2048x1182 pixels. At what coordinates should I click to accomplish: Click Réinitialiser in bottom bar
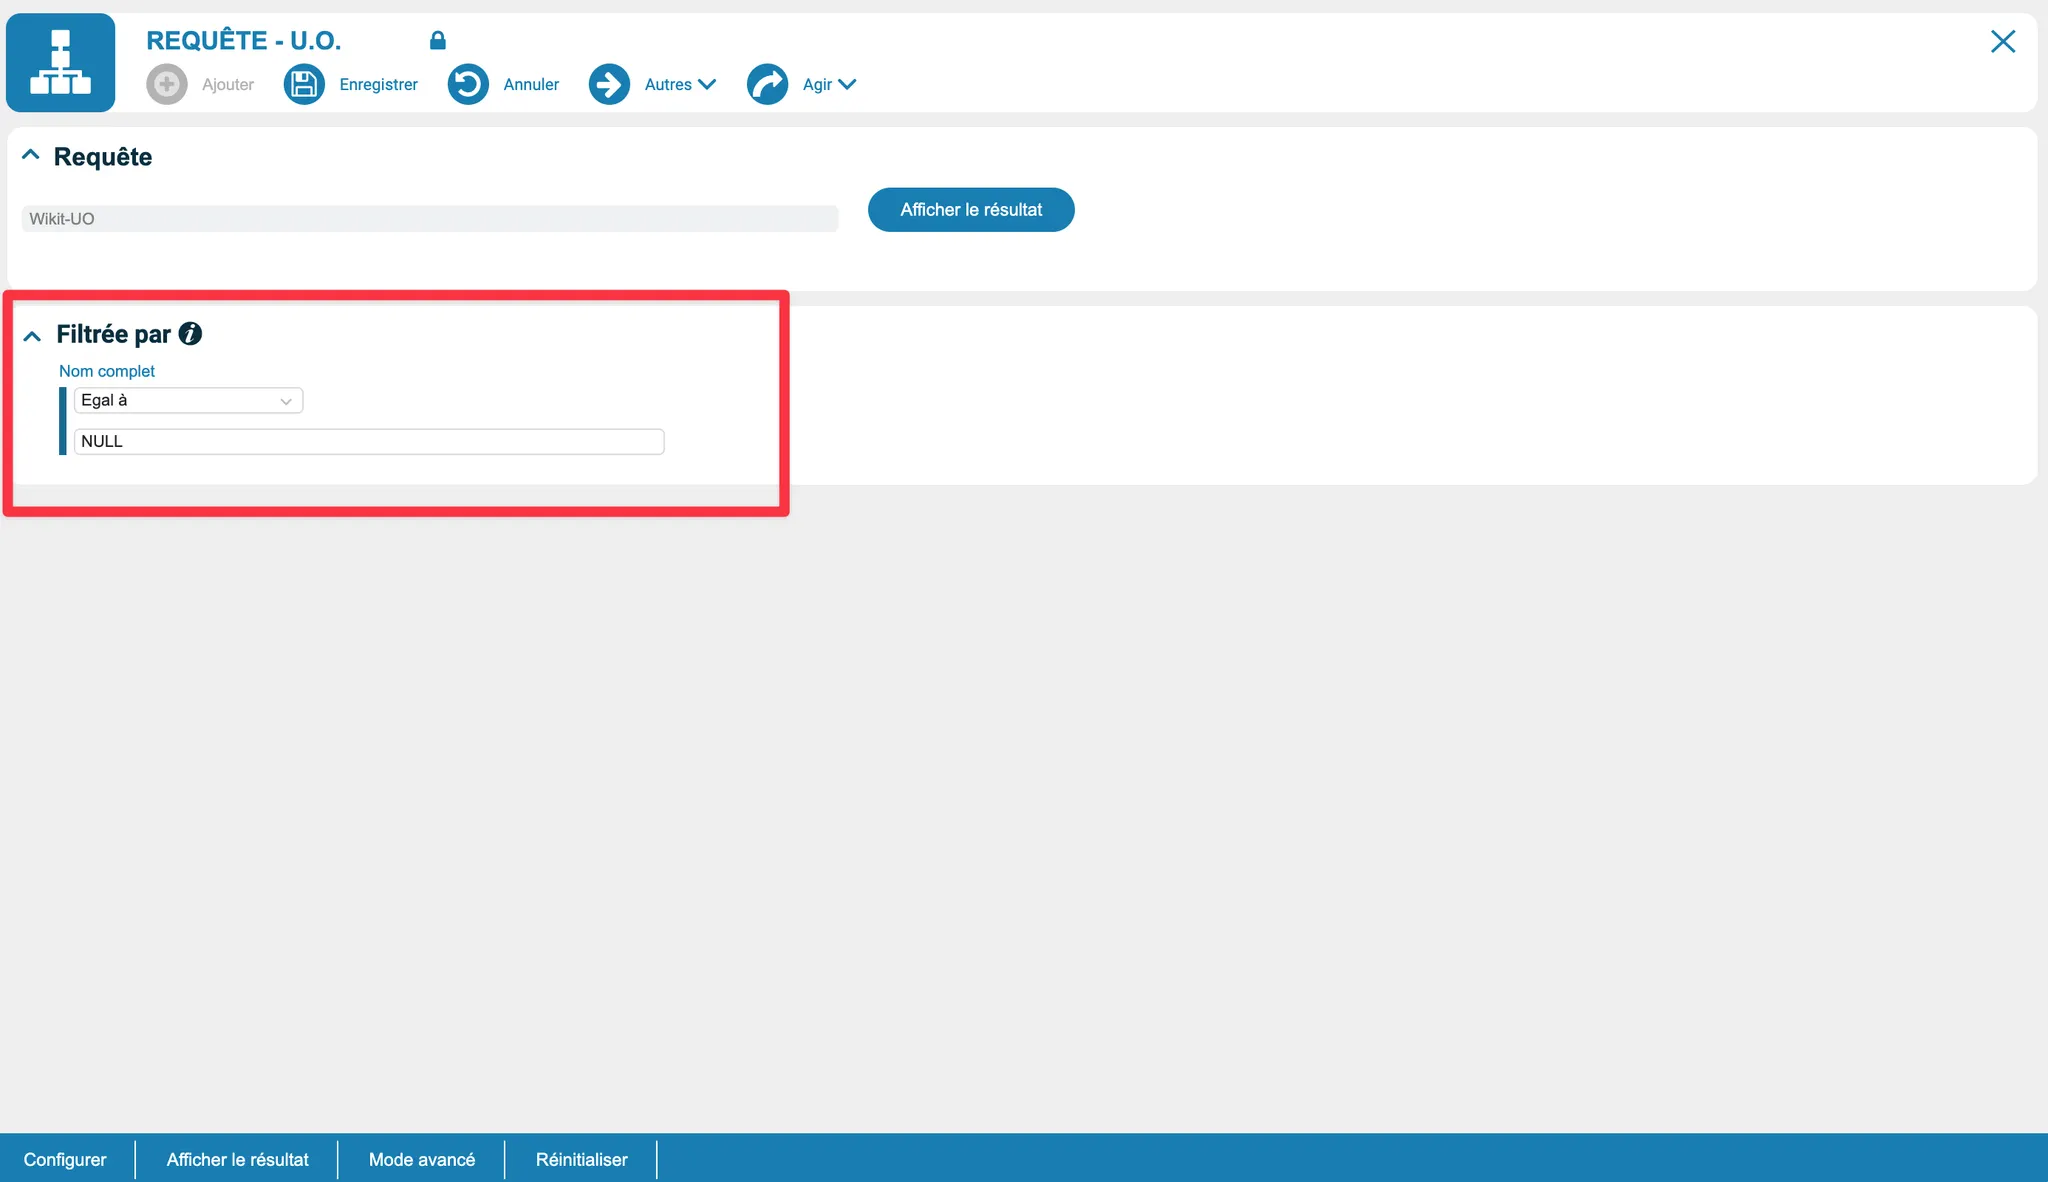click(581, 1159)
